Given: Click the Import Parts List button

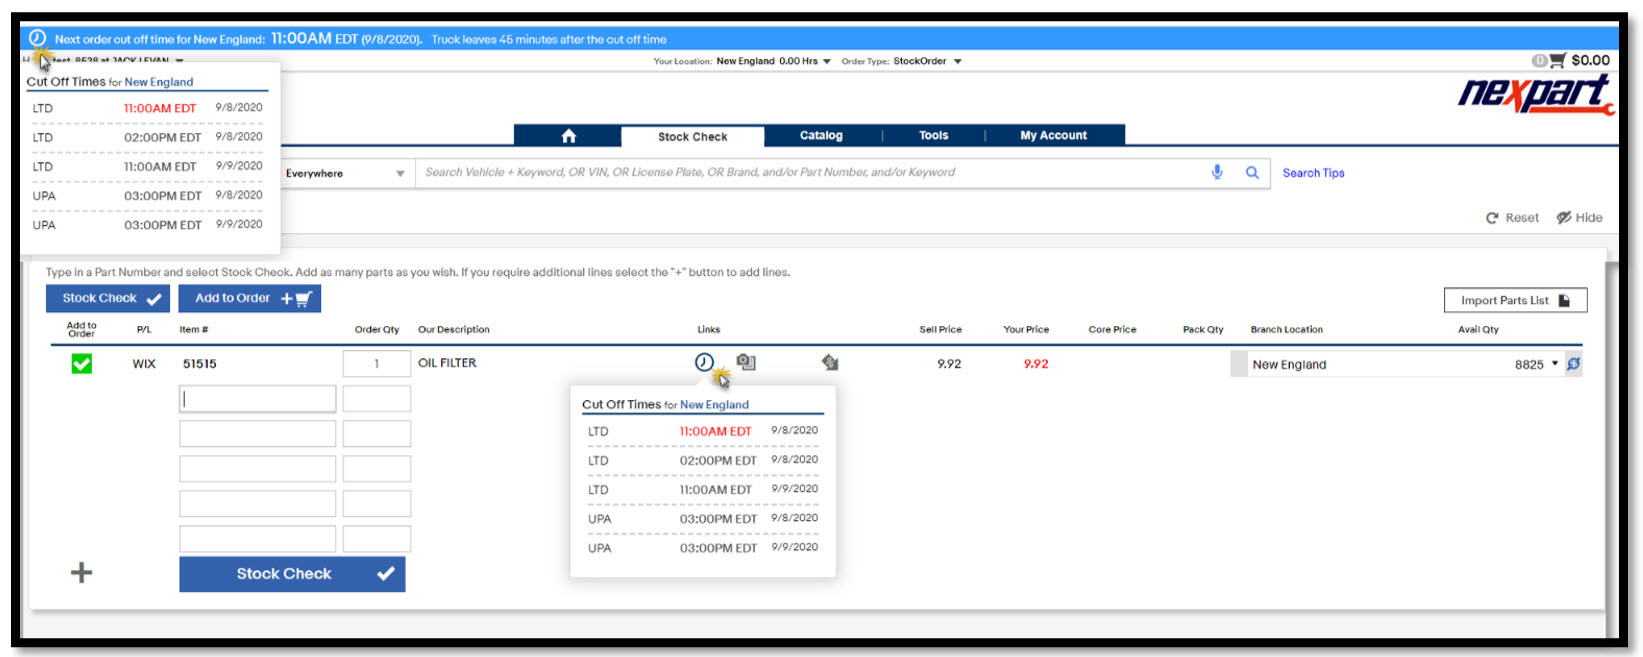Looking at the screenshot, I should pos(1514,300).
